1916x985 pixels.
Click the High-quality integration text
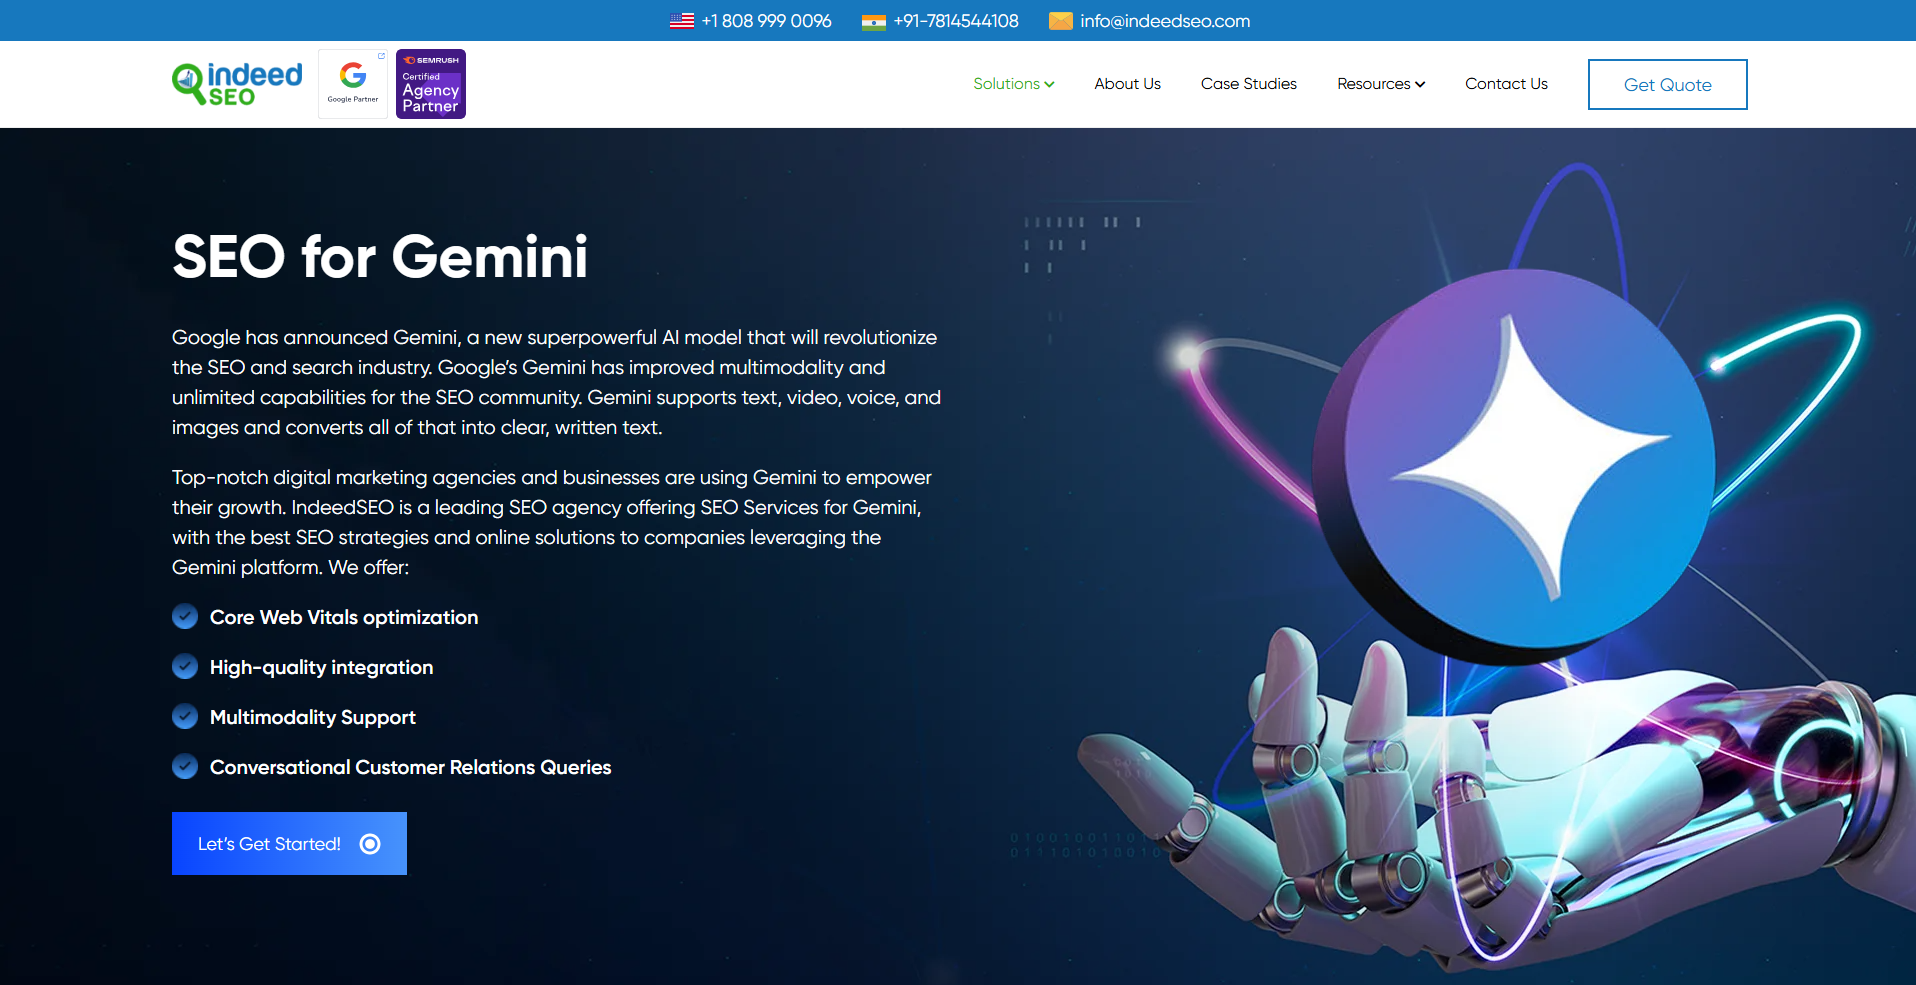pos(321,667)
